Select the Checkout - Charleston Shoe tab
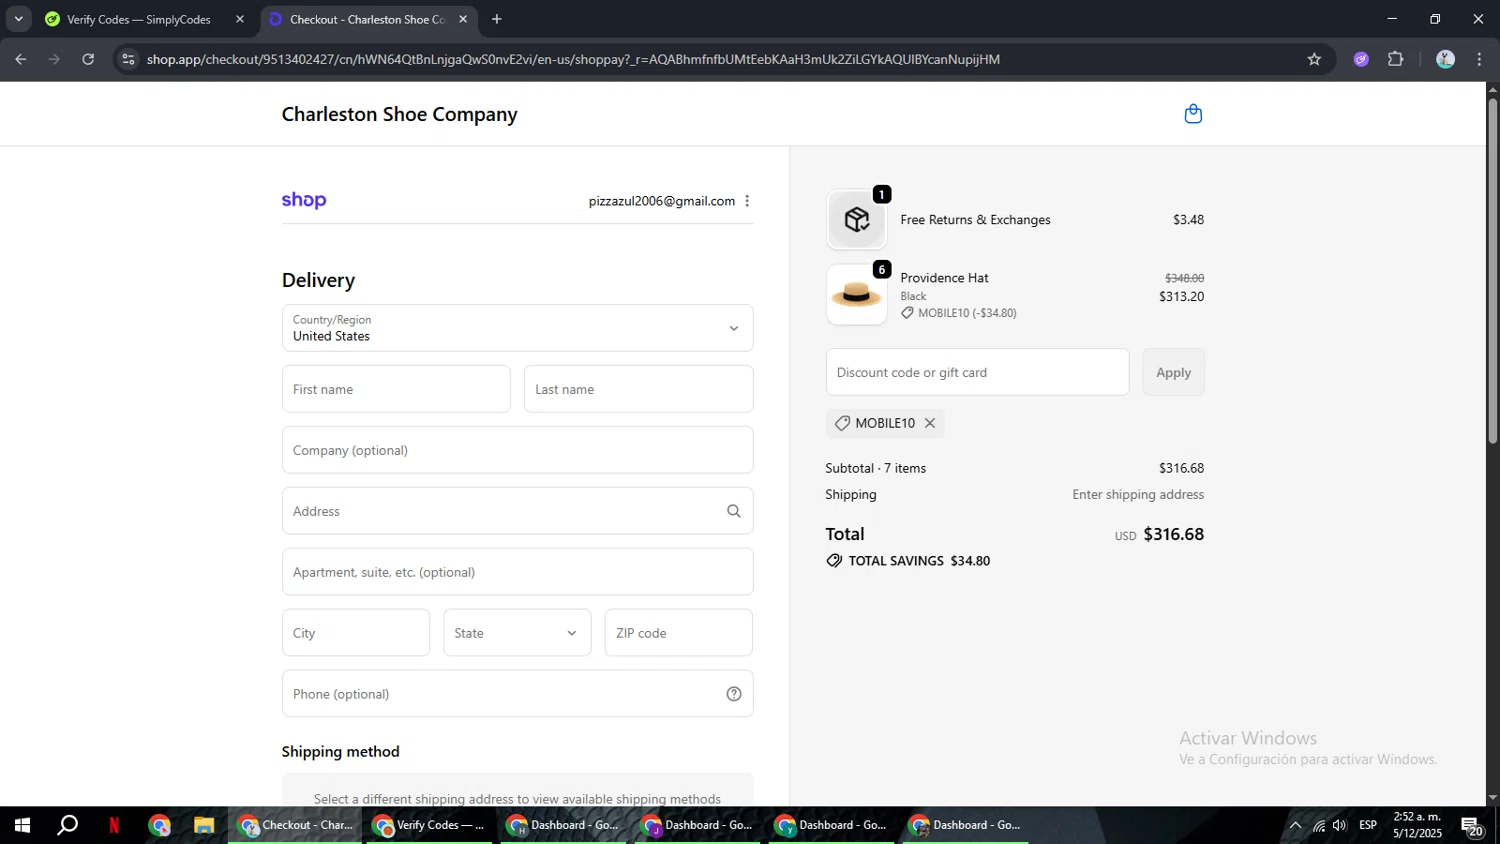Screen dimensions: 1500x844 coord(368,19)
